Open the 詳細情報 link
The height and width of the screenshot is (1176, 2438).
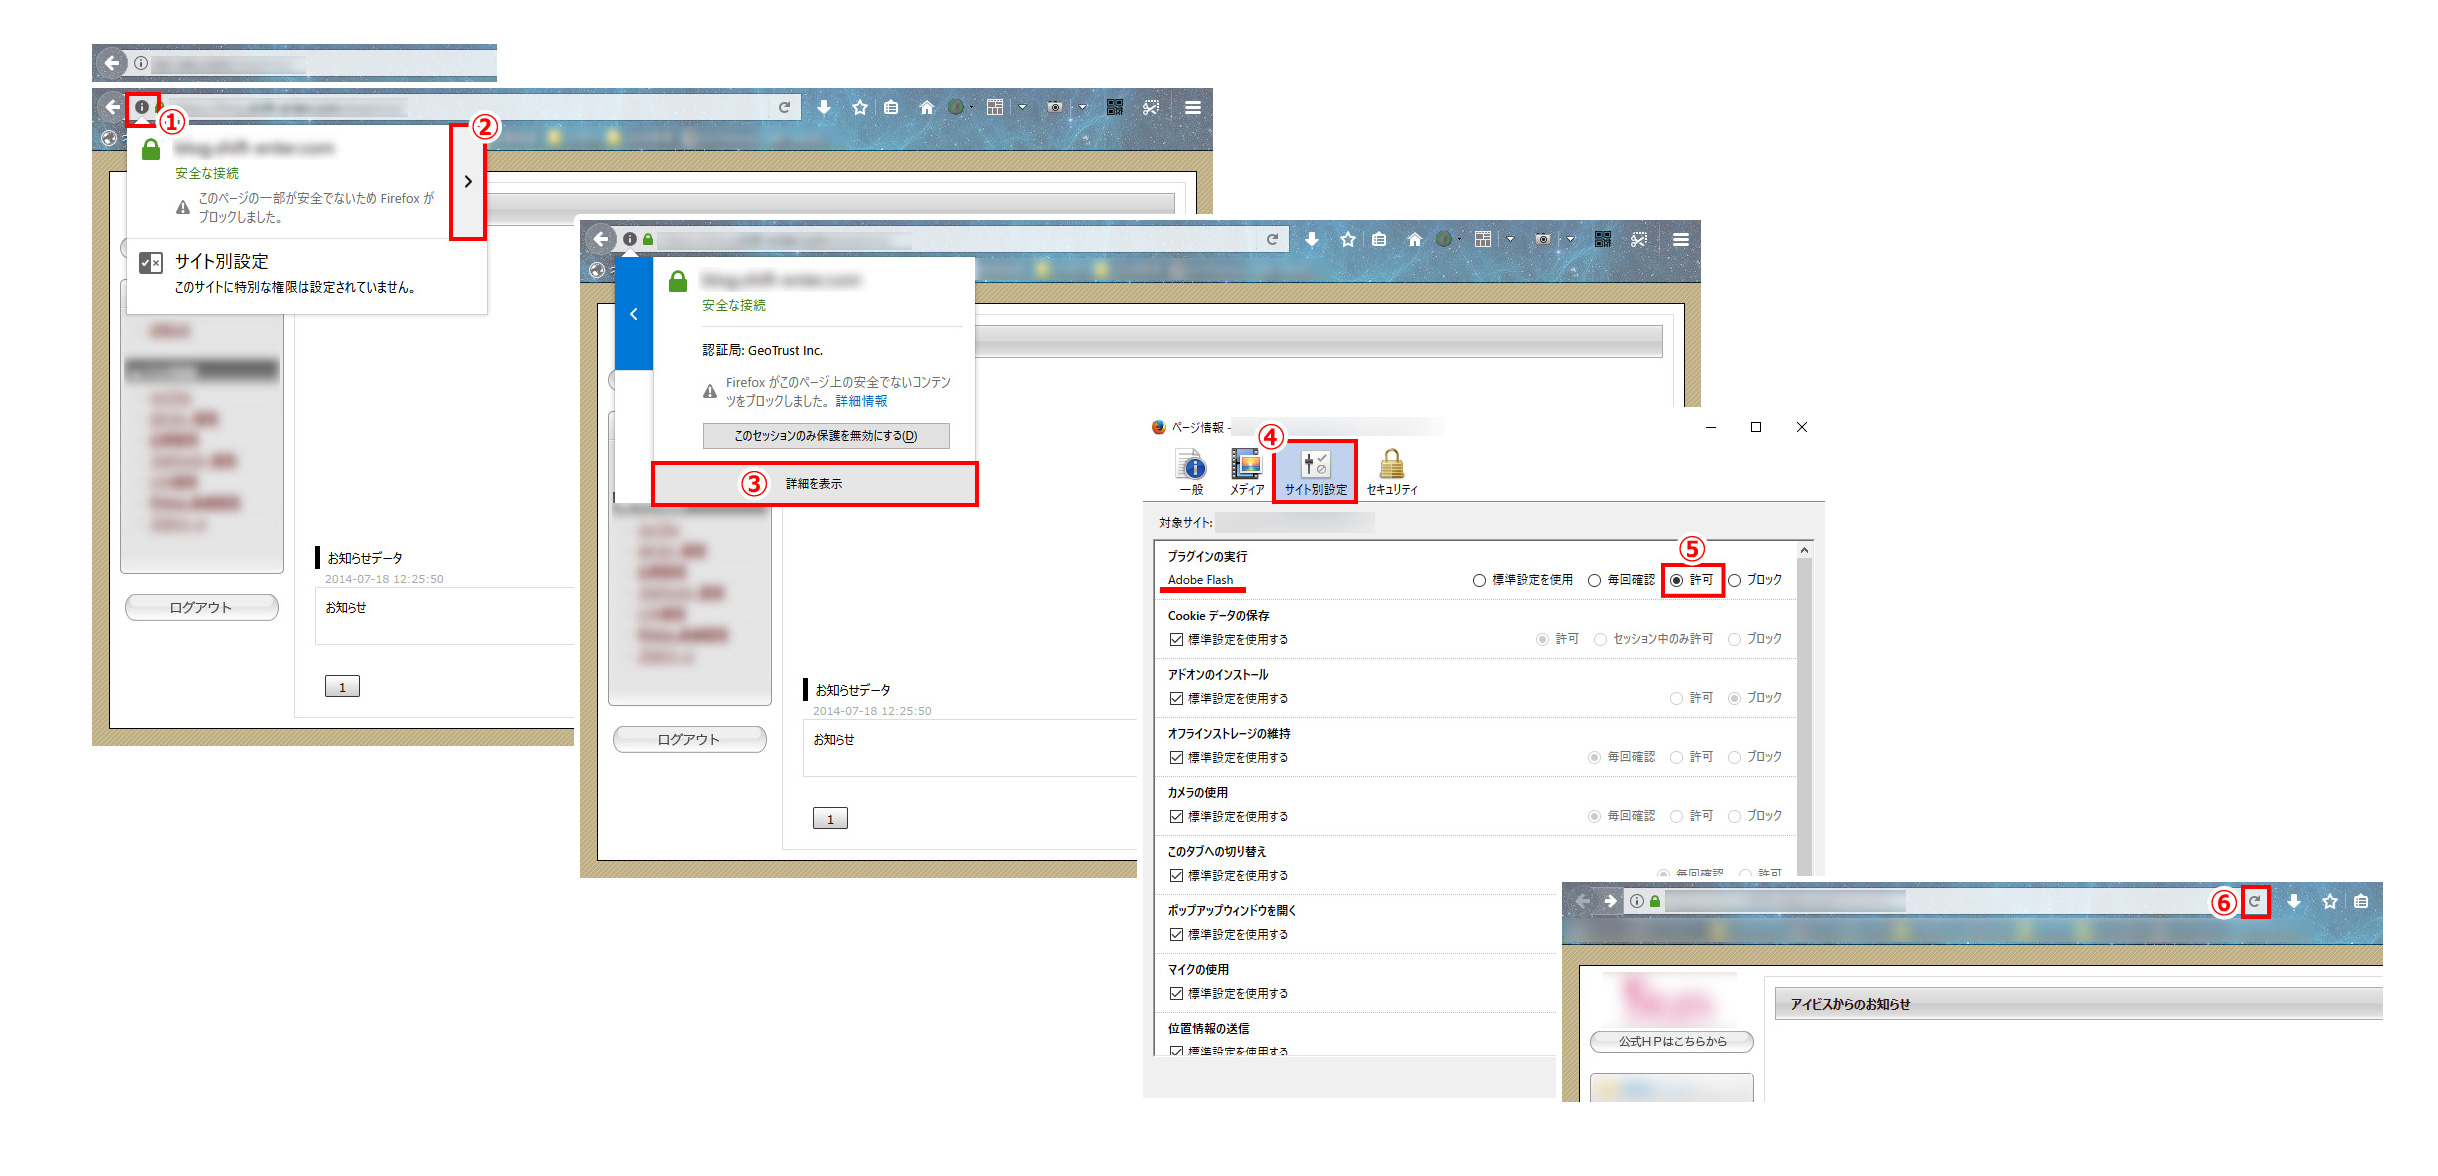point(861,401)
